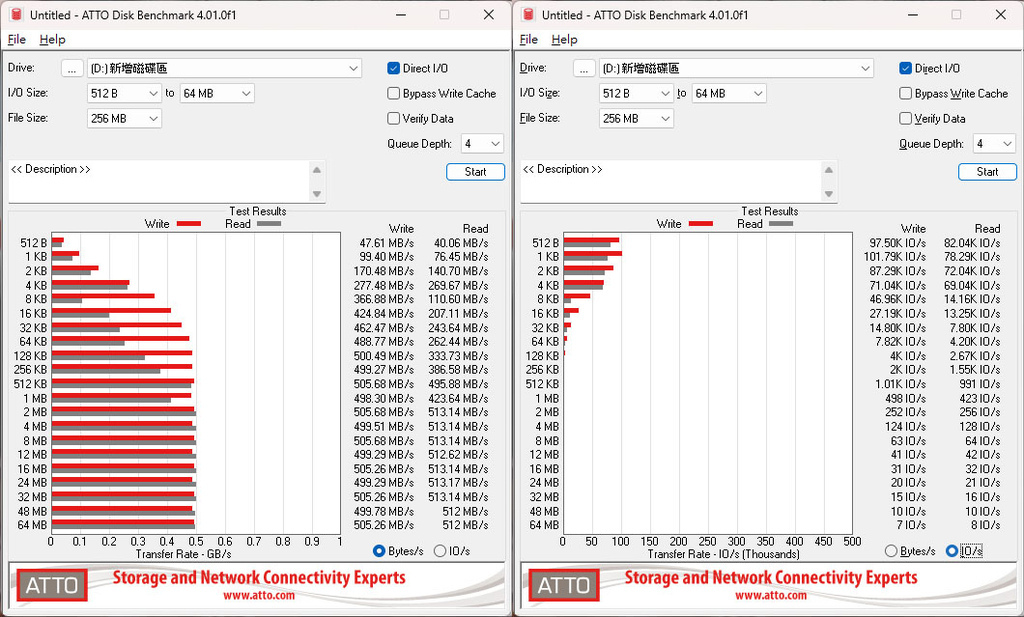Click write value 101.79K IO/s
The image size is (1024, 617).
point(895,257)
